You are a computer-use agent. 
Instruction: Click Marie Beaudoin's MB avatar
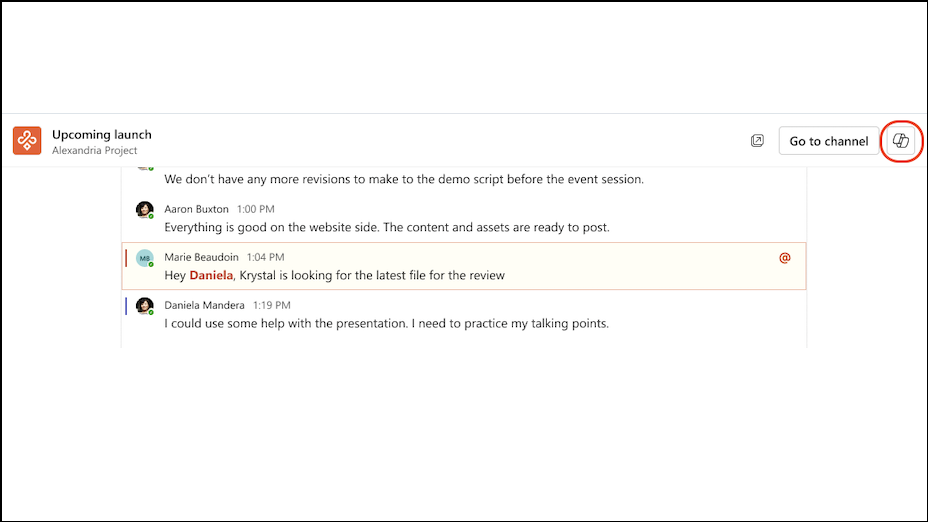(x=144, y=258)
